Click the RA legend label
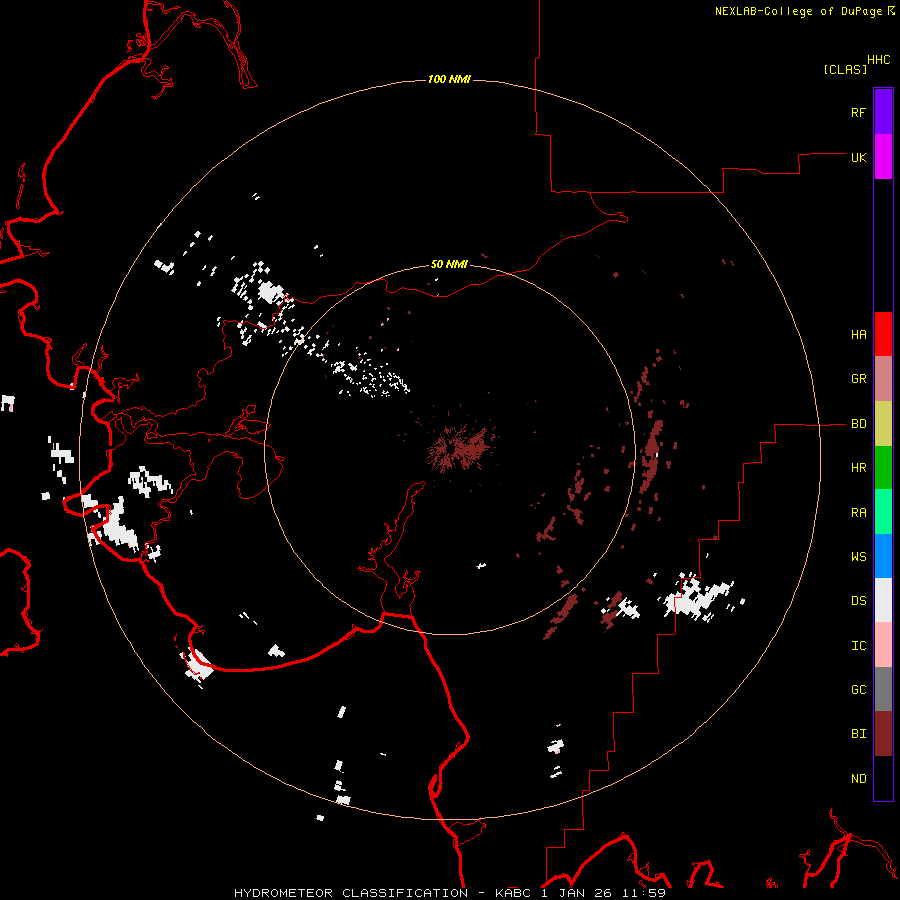 [x=858, y=513]
